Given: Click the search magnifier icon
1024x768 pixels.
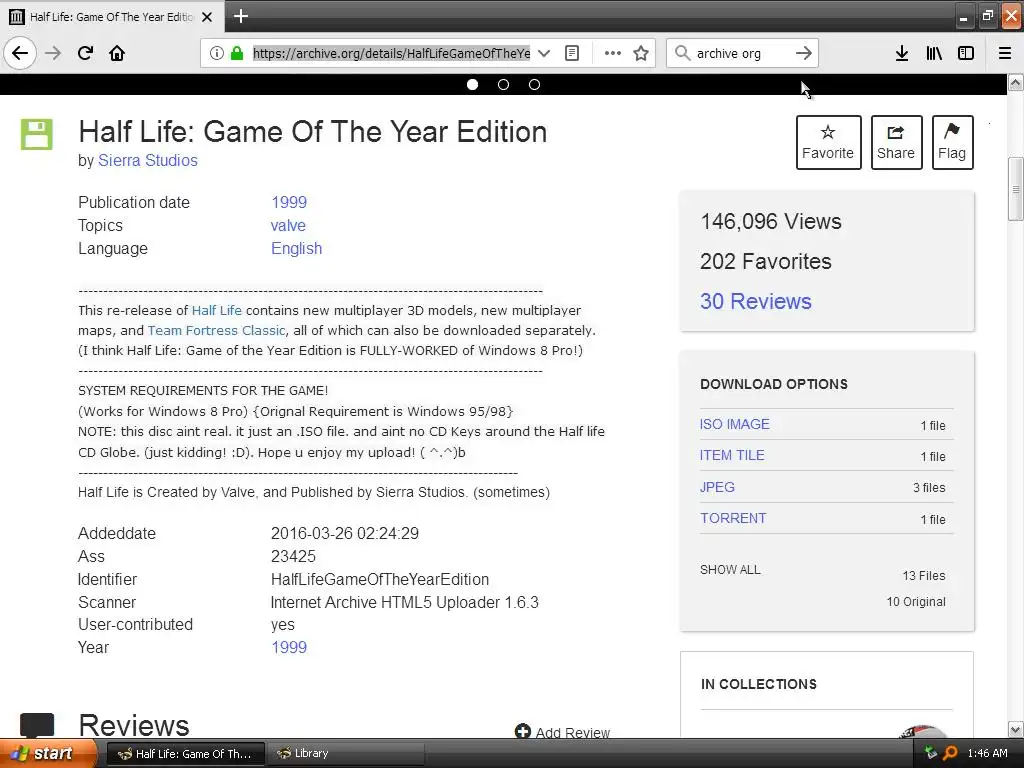Looking at the screenshot, I should [682, 53].
